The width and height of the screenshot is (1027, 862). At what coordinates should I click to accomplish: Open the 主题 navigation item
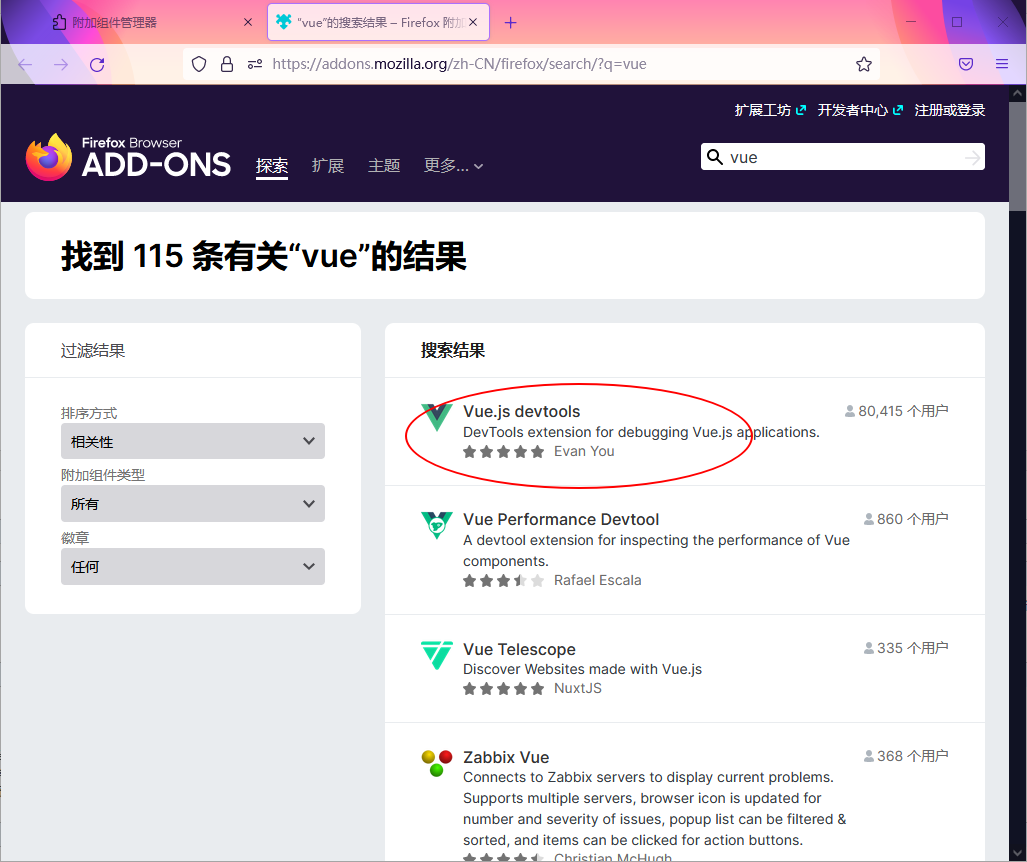pos(384,166)
